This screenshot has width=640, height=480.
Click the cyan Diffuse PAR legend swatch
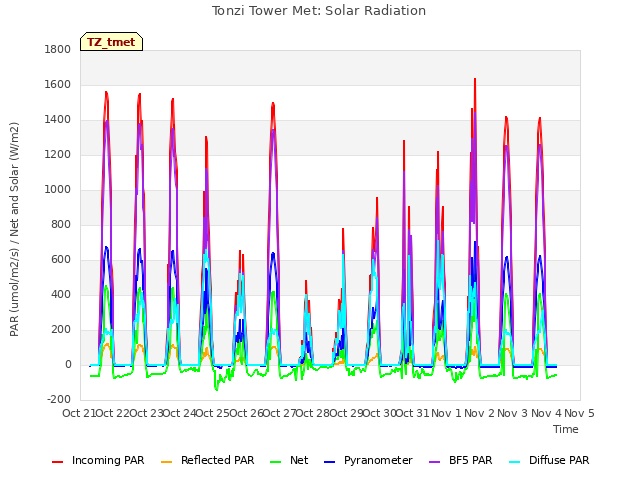click(x=515, y=462)
